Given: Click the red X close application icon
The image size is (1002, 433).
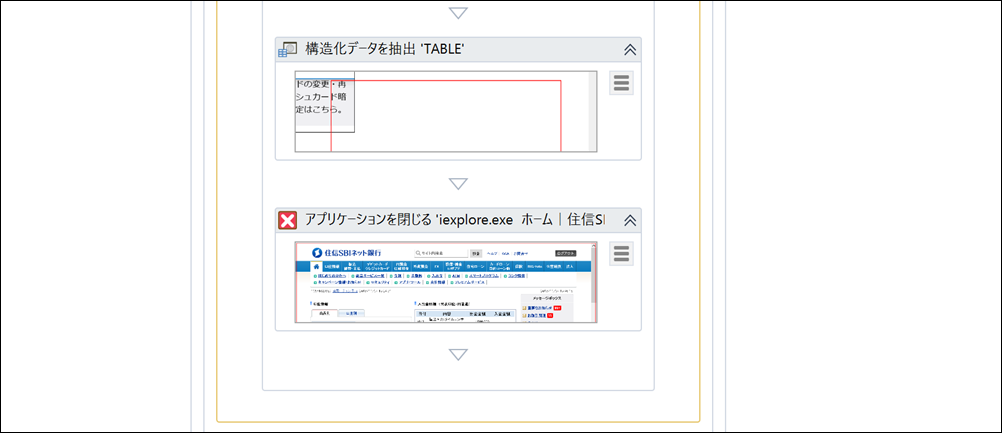Looking at the screenshot, I should (288, 220).
